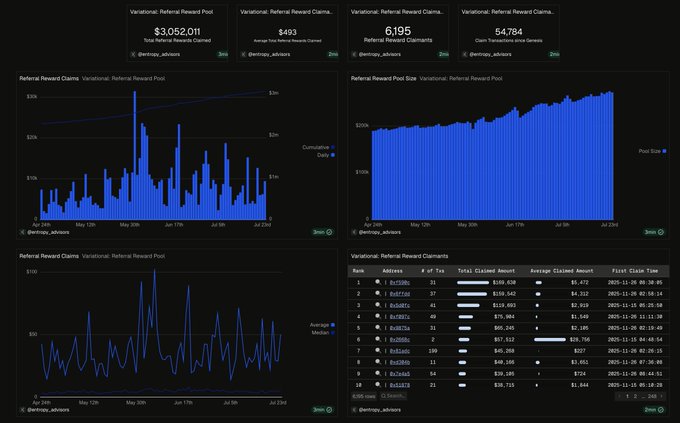Toggle Average series in line chart legend

[x=322, y=325]
